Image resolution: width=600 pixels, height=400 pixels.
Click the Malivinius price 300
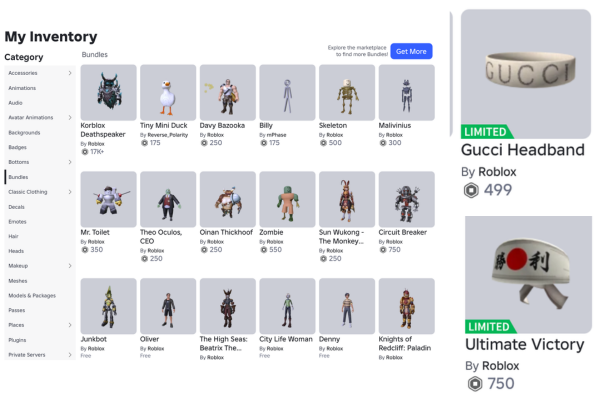[395, 143]
